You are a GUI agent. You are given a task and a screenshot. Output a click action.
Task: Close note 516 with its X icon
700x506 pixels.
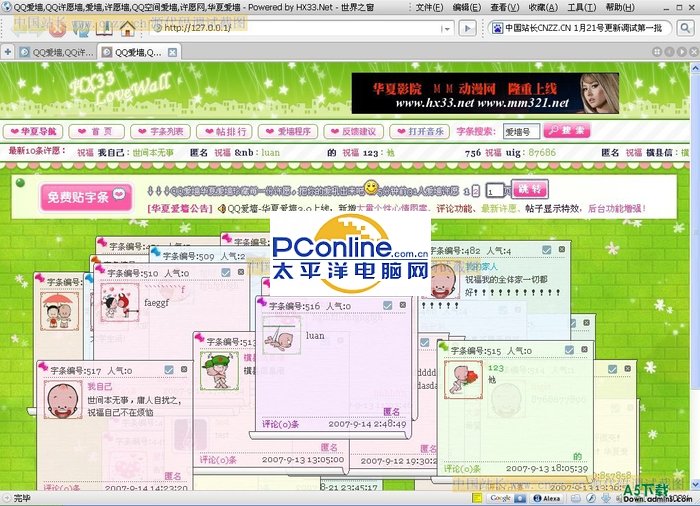point(403,305)
